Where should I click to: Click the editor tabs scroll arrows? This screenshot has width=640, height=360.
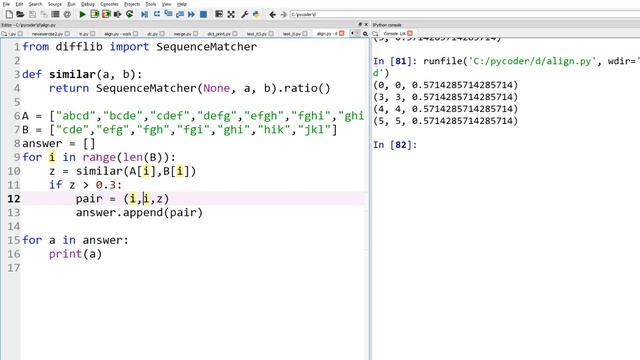[x=355, y=34]
